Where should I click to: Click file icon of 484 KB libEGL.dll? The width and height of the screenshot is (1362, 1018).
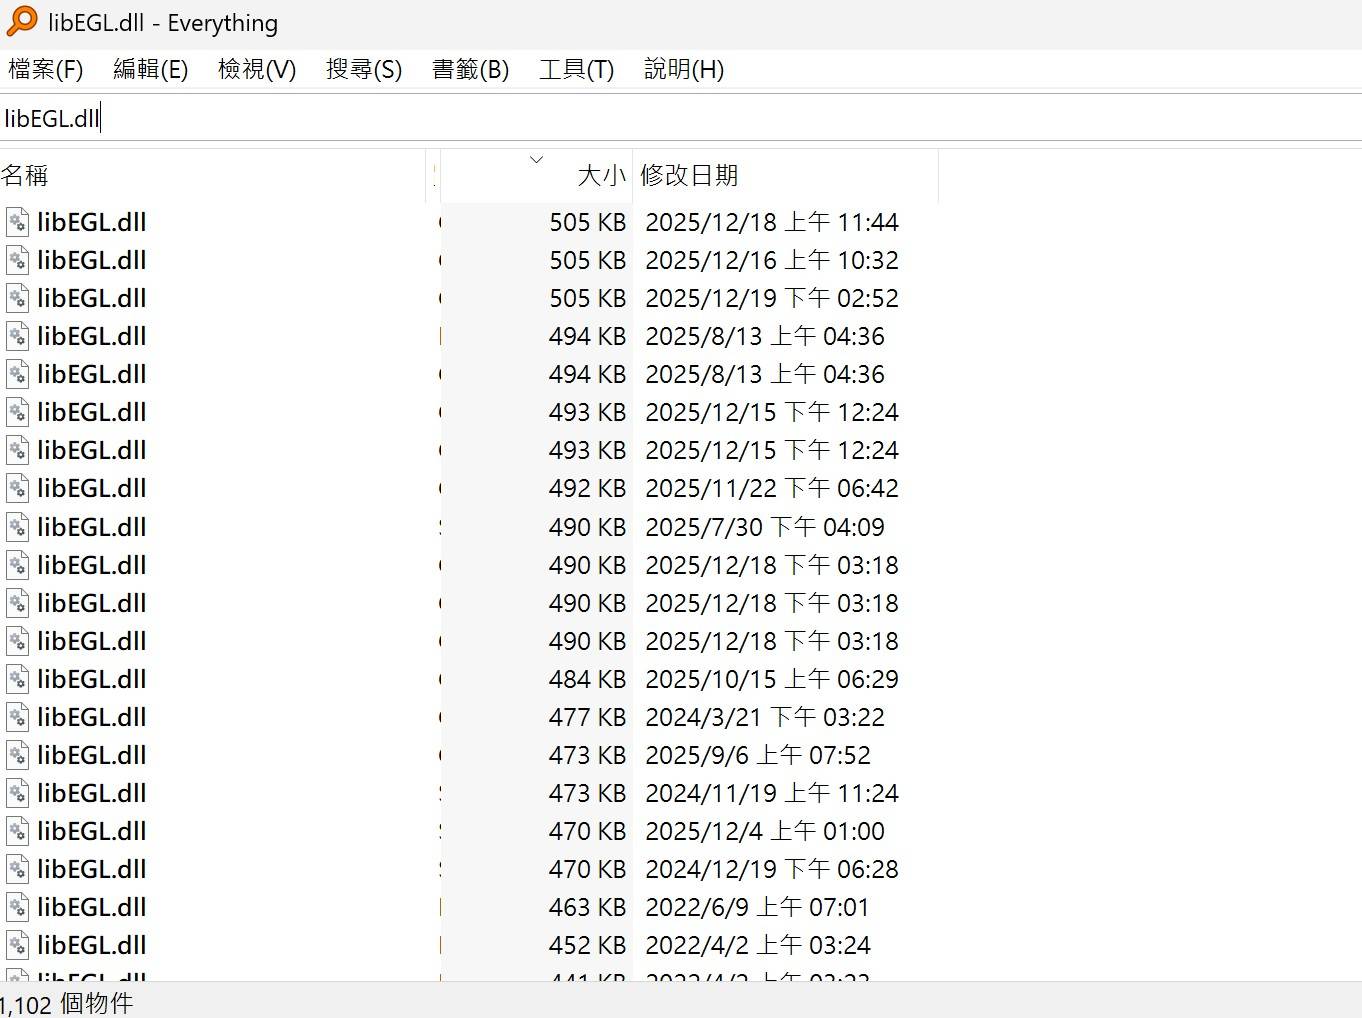[x=17, y=679]
